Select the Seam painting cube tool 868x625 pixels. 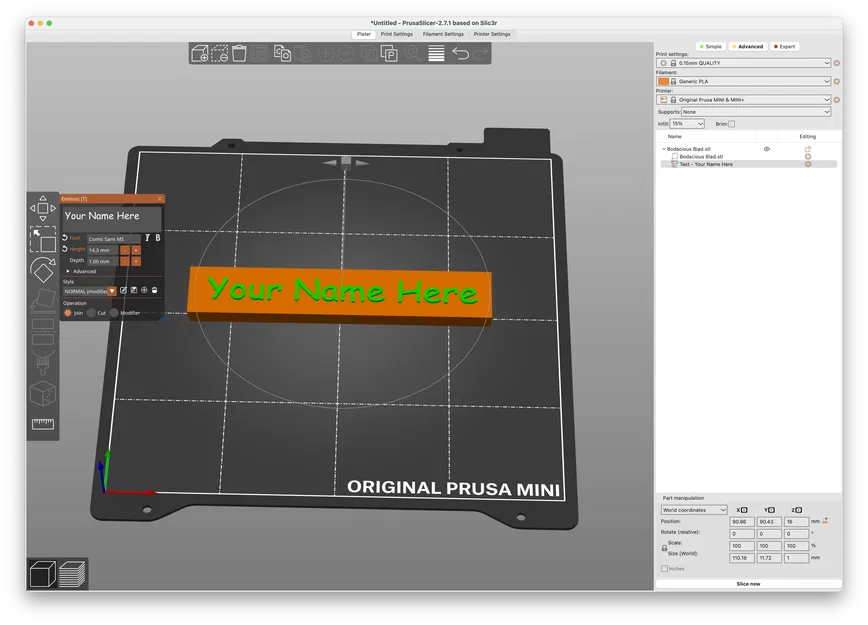43,394
